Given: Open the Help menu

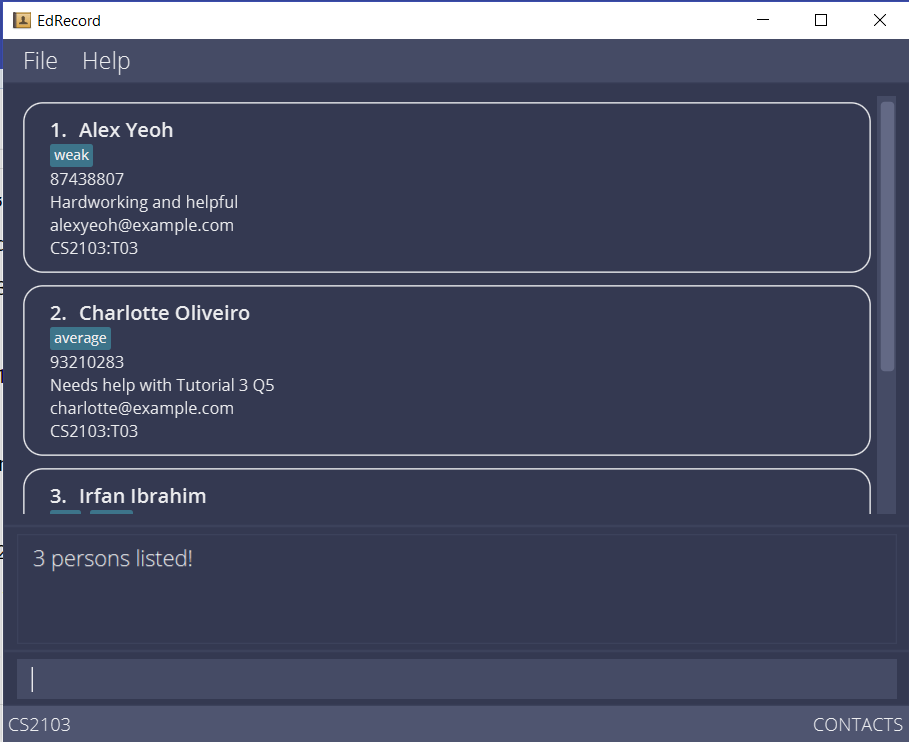Looking at the screenshot, I should 106,61.
